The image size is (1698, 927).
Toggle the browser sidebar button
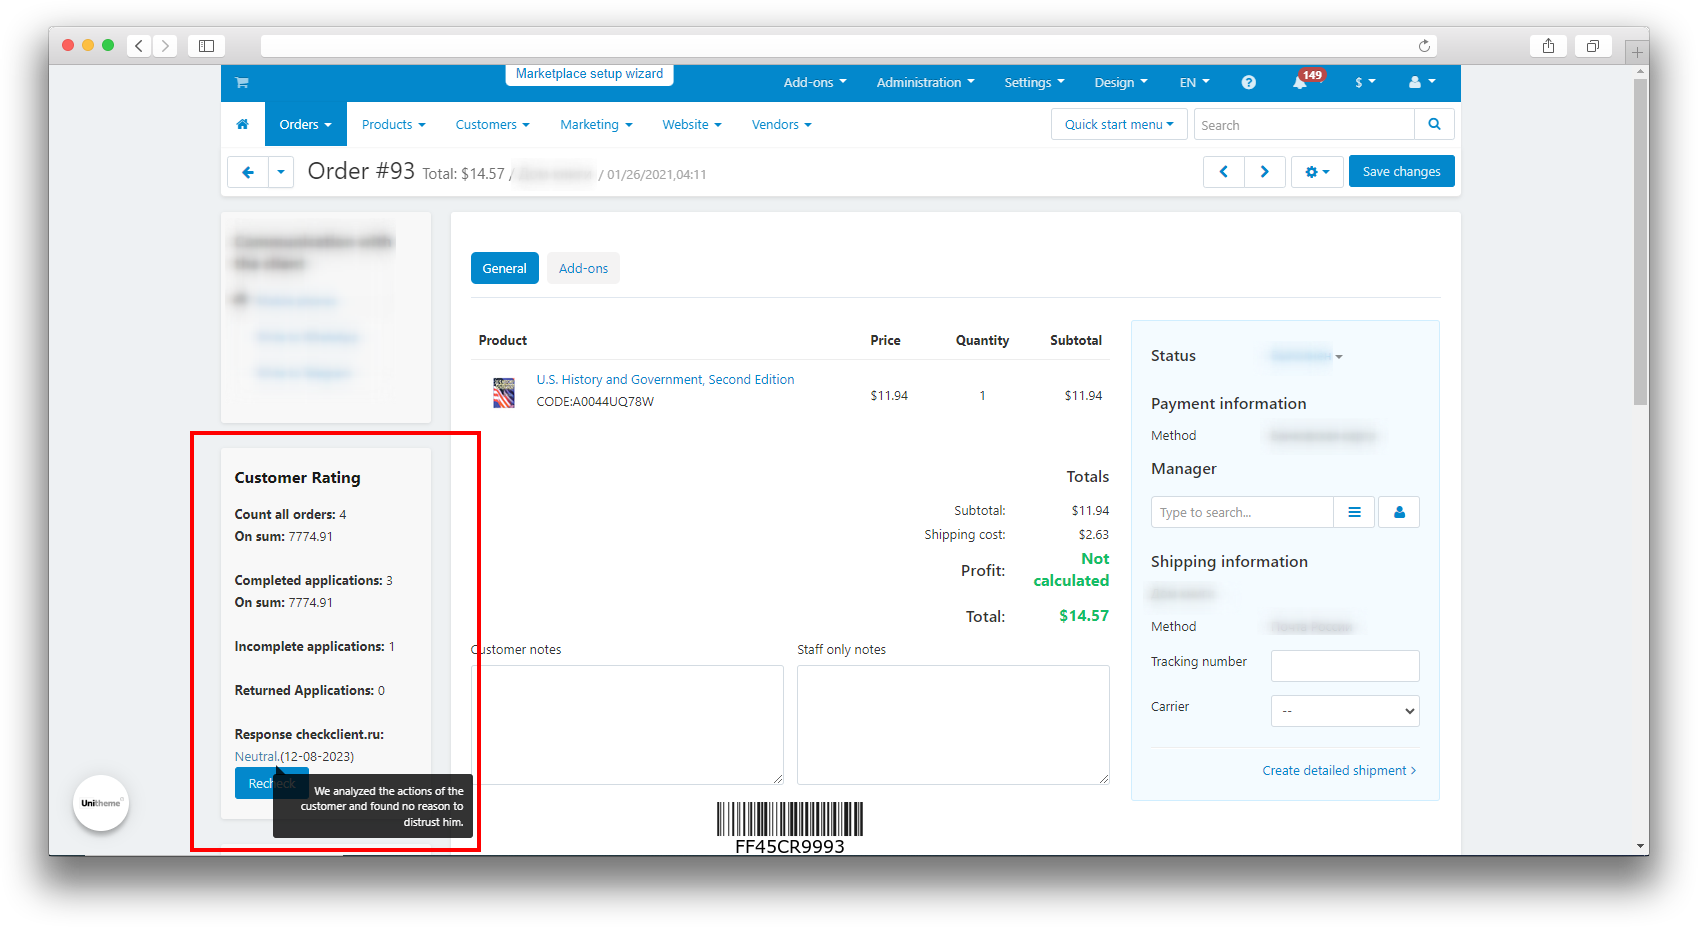coord(206,46)
